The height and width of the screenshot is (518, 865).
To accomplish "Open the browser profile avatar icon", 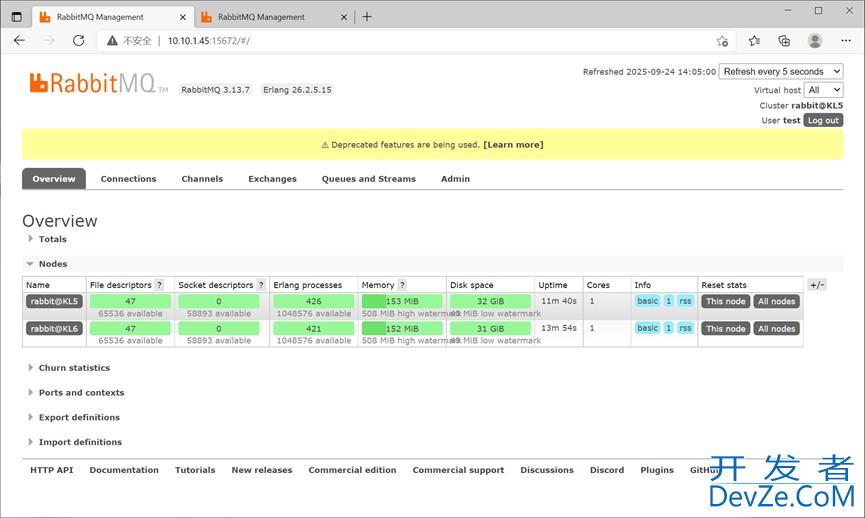I will [x=815, y=41].
